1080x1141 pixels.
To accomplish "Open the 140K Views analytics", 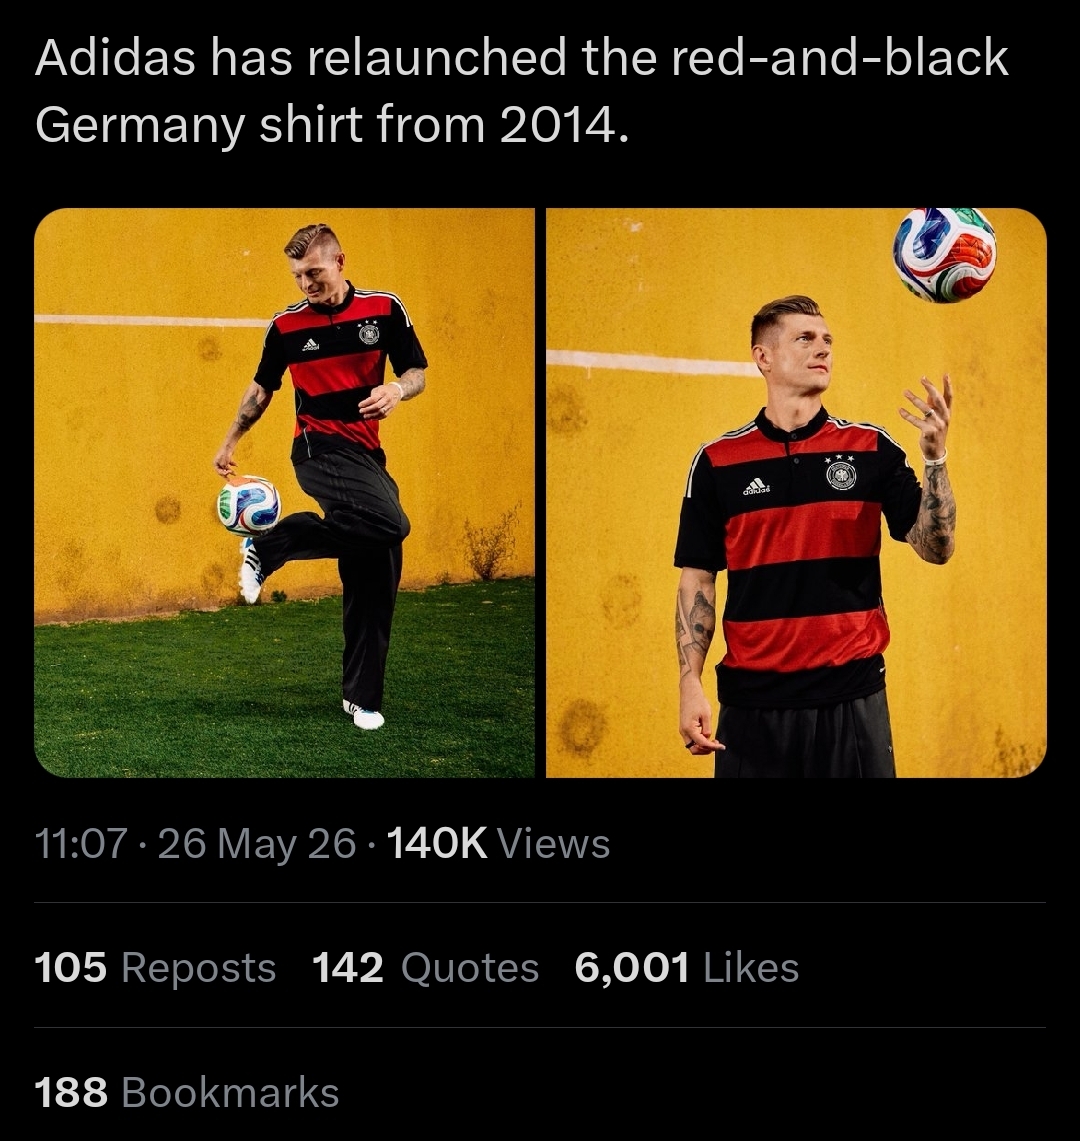I will click(499, 843).
